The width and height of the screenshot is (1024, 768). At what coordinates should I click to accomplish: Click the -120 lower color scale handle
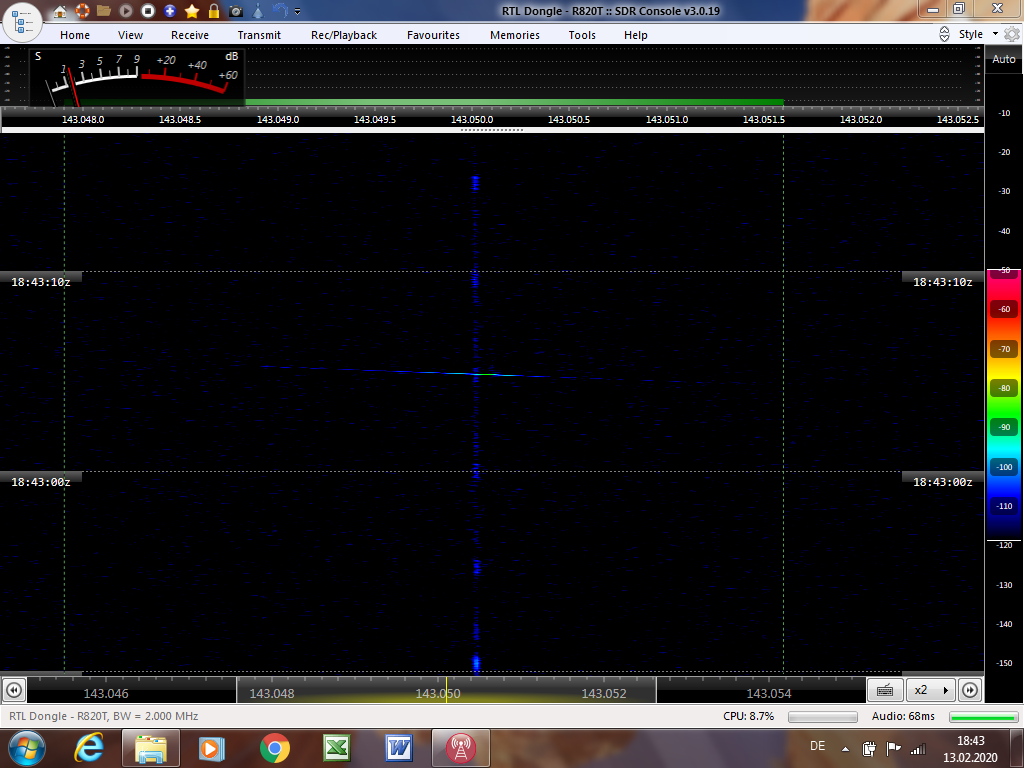1004,542
